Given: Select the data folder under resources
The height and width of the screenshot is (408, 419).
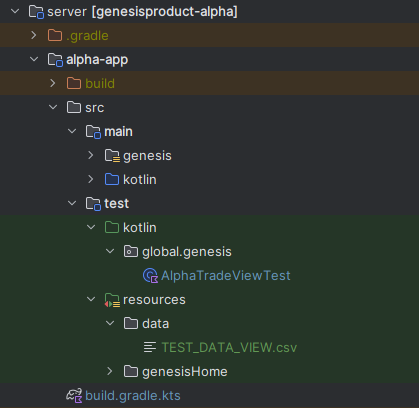Looking at the screenshot, I should coord(155,324).
